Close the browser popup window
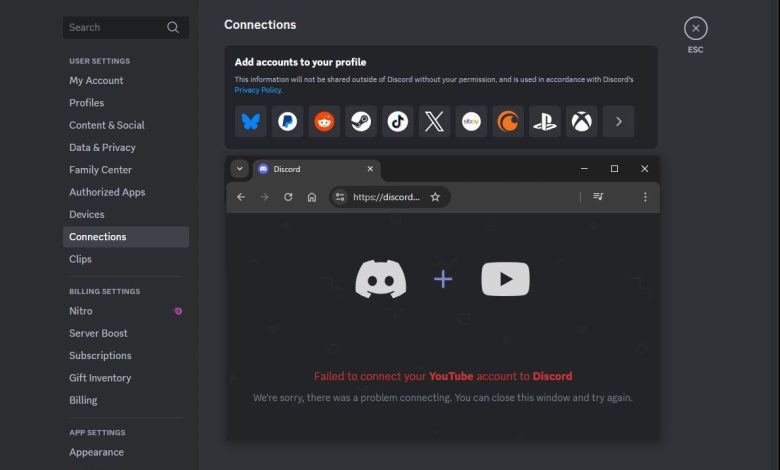Screen dimensions: 780x470 pos(645,169)
